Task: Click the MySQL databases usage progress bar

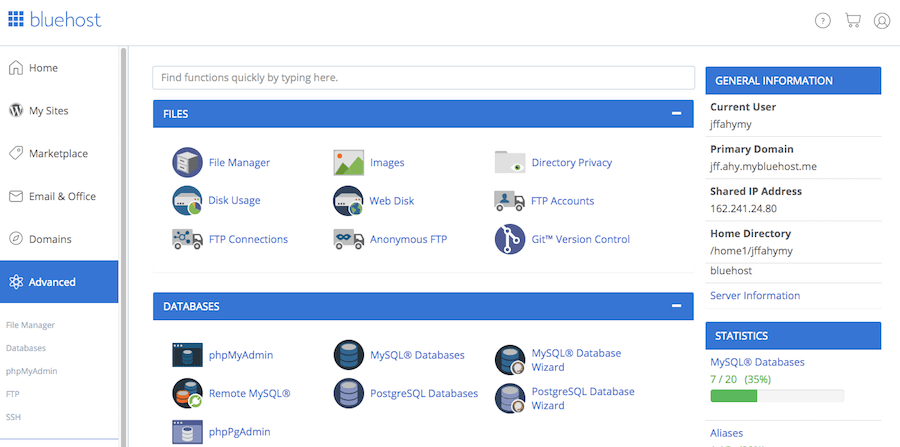Action: (x=777, y=395)
